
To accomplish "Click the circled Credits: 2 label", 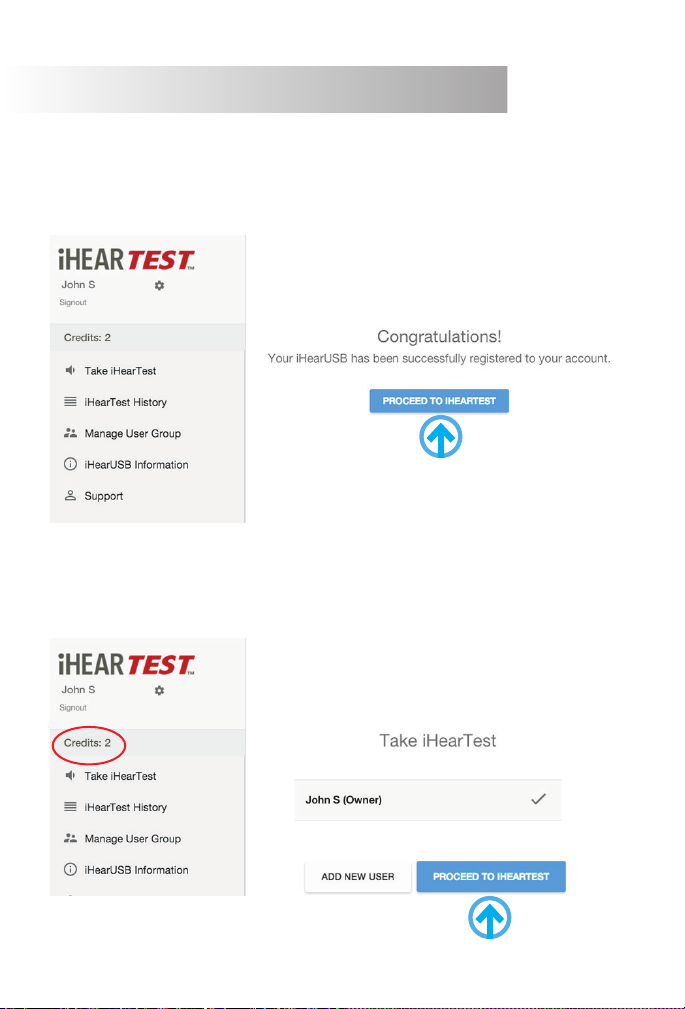I will pyautogui.click(x=87, y=743).
